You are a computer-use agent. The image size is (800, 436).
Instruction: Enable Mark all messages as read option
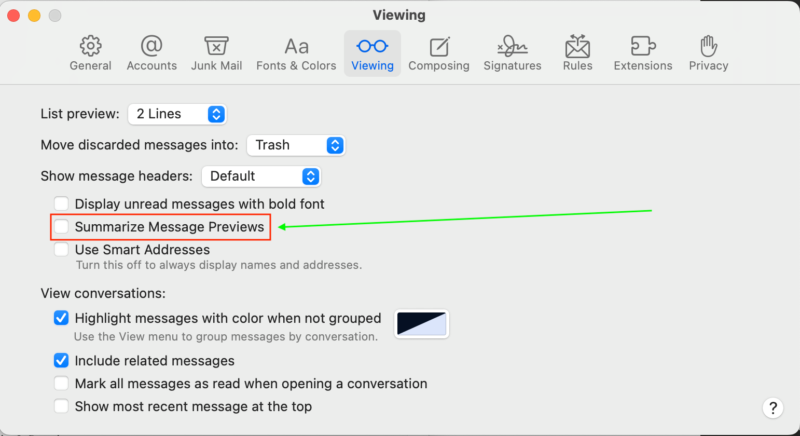[x=61, y=383]
